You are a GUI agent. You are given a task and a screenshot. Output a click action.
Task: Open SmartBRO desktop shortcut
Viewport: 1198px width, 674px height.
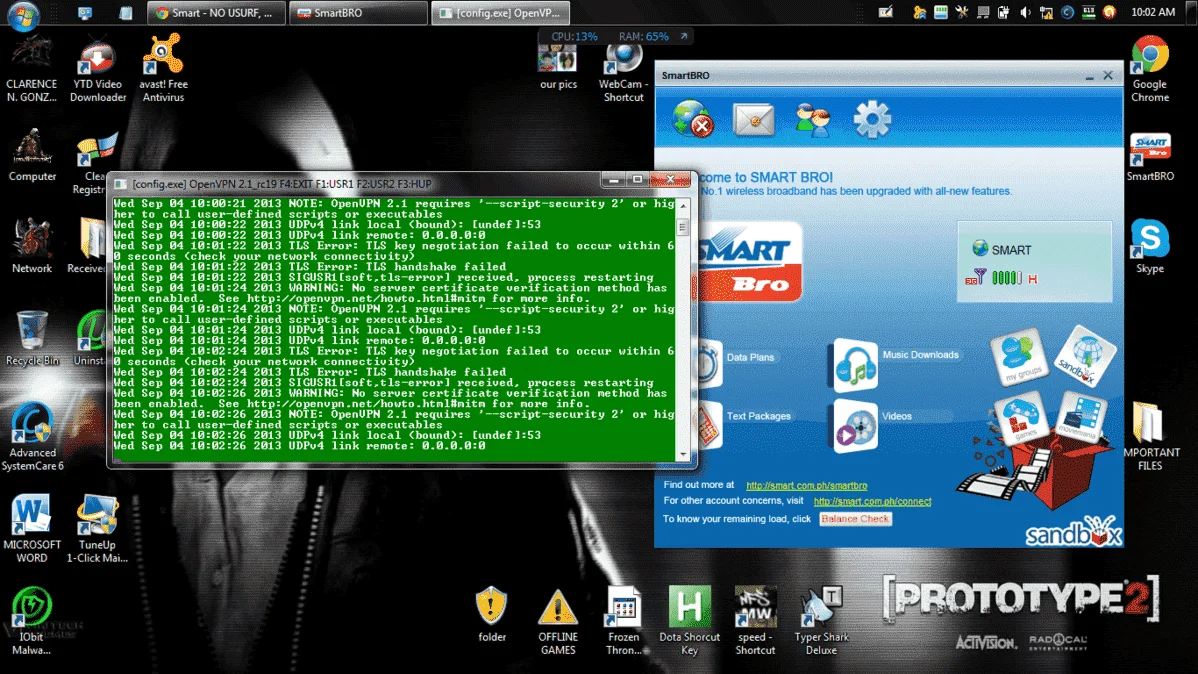(1150, 157)
